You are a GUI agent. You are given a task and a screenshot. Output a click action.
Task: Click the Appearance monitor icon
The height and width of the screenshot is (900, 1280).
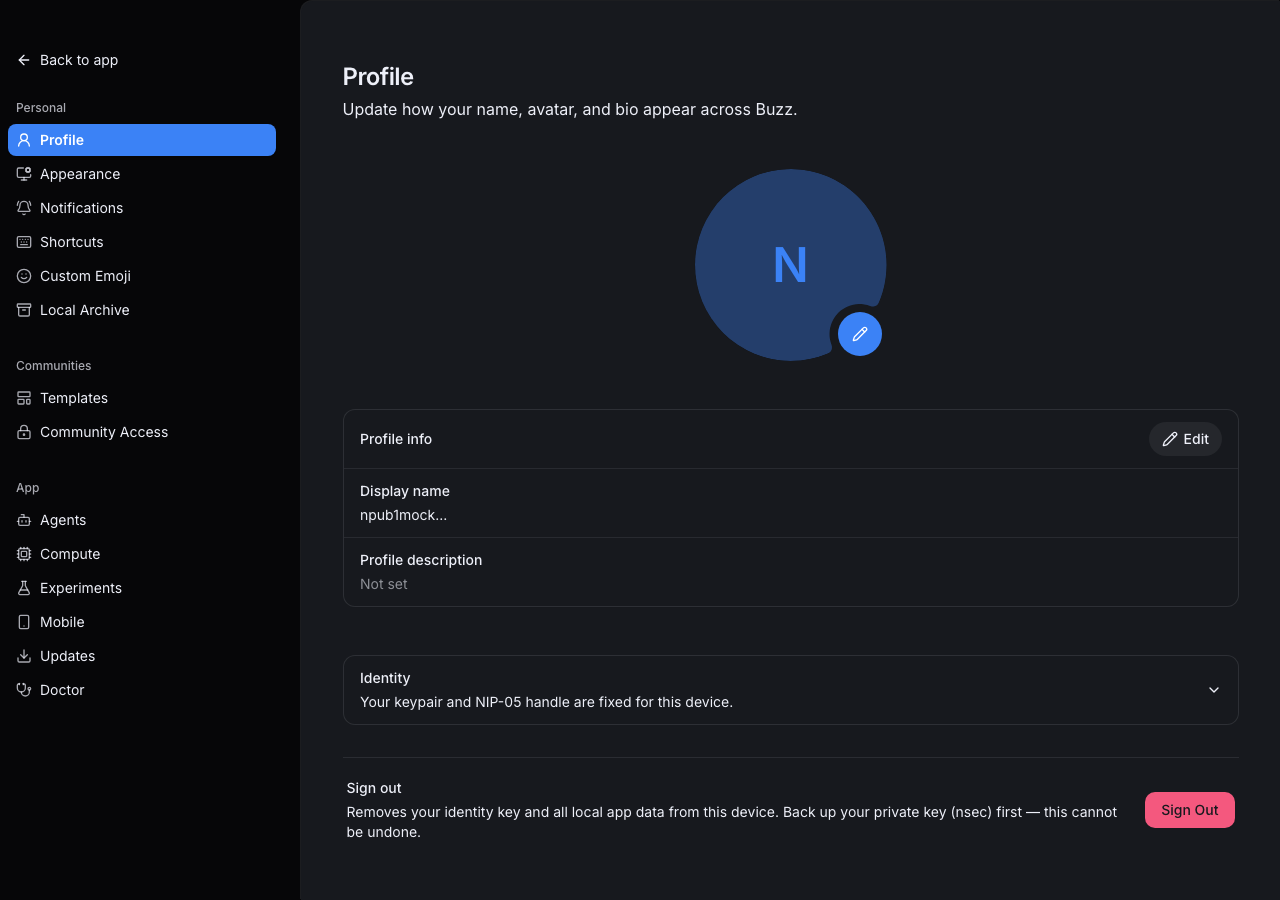pyautogui.click(x=24, y=174)
